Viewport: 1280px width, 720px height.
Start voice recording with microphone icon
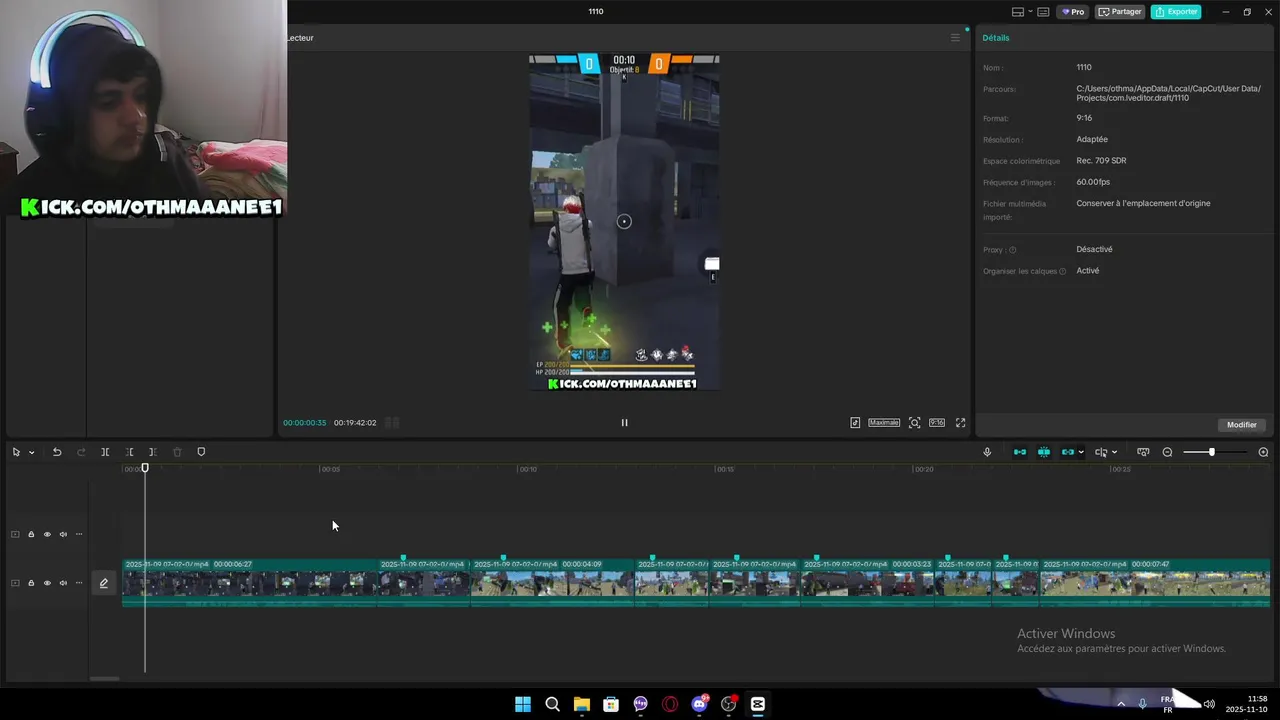pyautogui.click(x=987, y=452)
